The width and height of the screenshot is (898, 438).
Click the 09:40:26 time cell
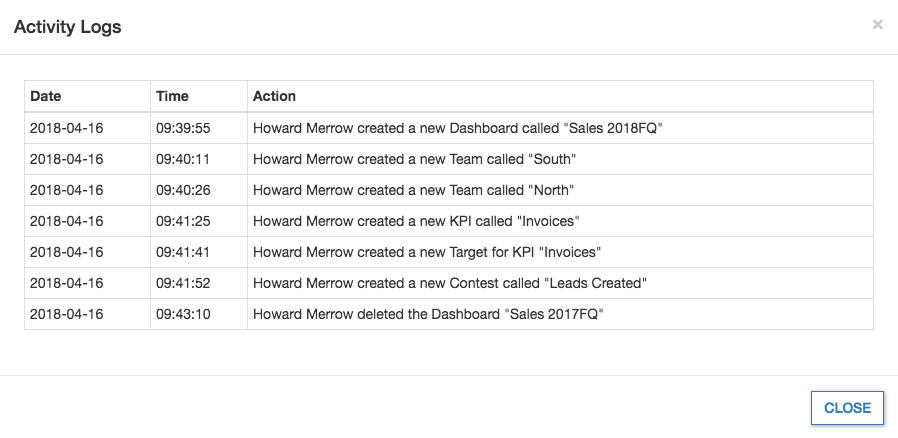pyautogui.click(x=182, y=190)
